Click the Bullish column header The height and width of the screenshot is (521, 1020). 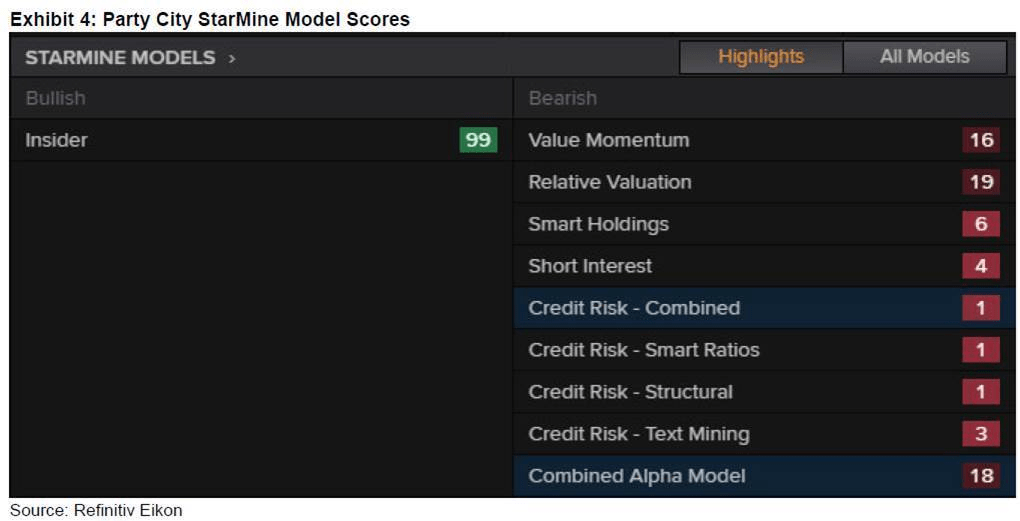tap(55, 98)
